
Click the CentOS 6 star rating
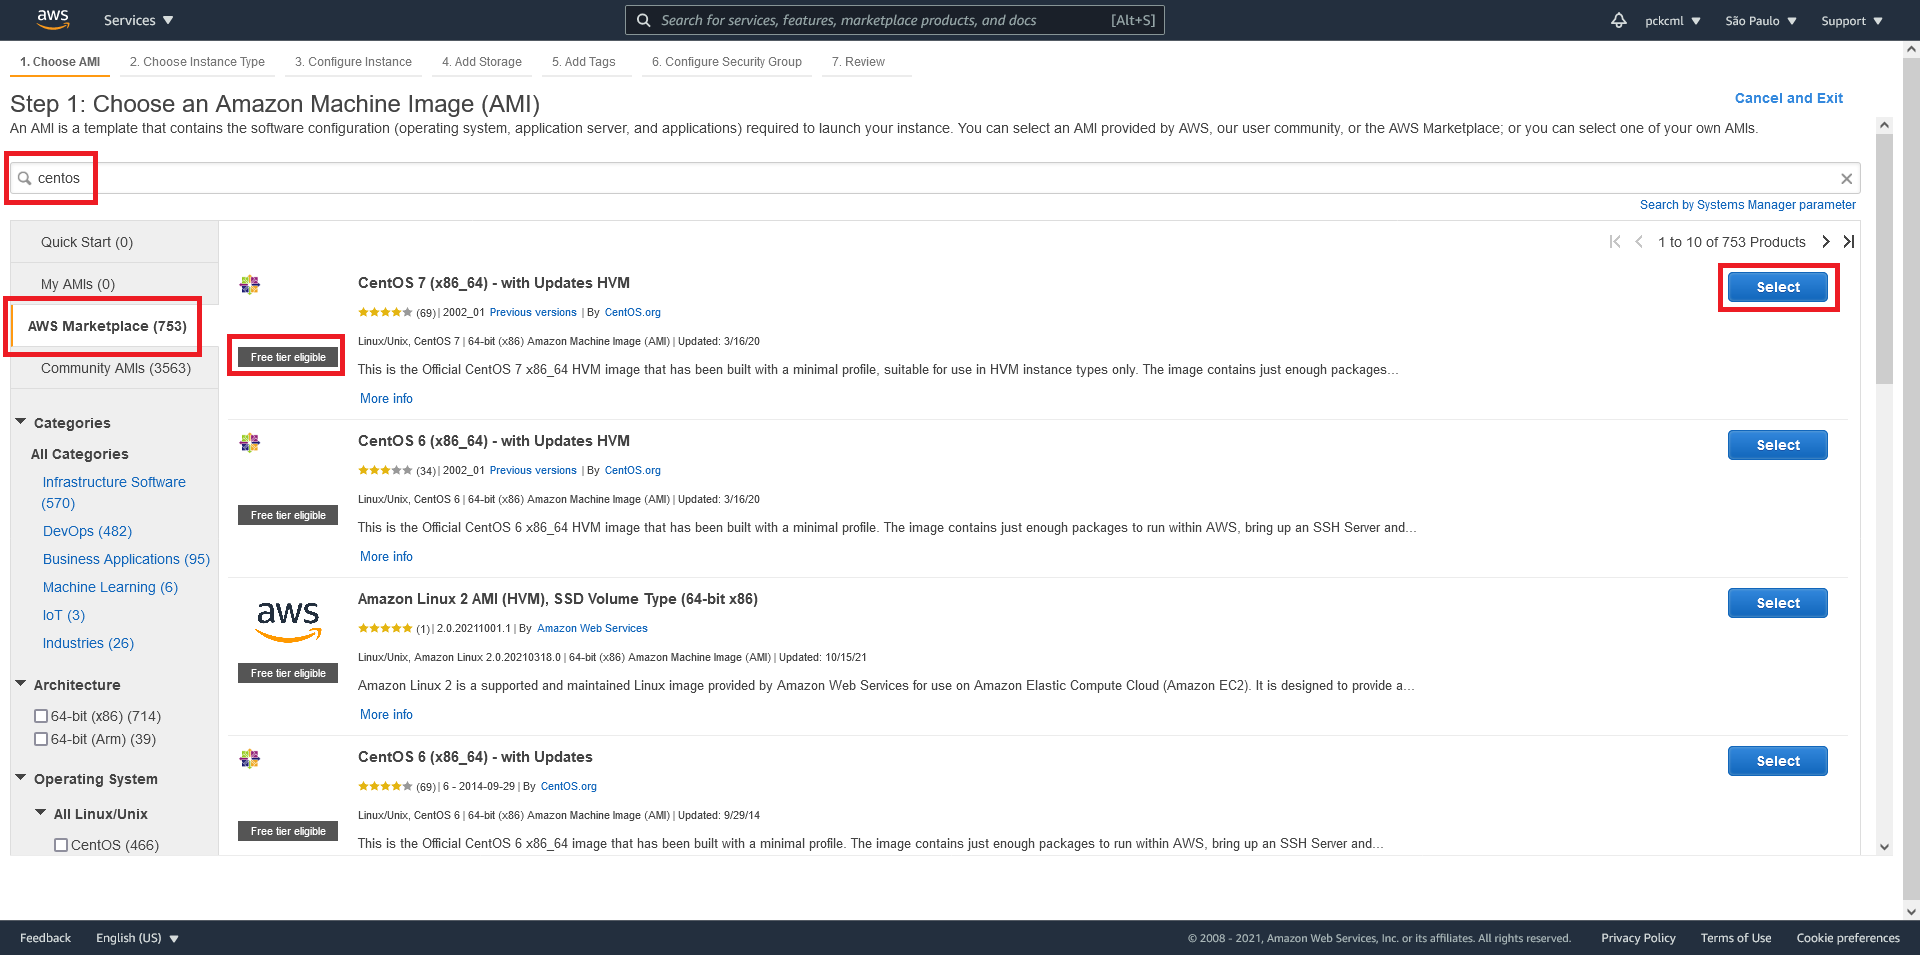tap(385, 469)
